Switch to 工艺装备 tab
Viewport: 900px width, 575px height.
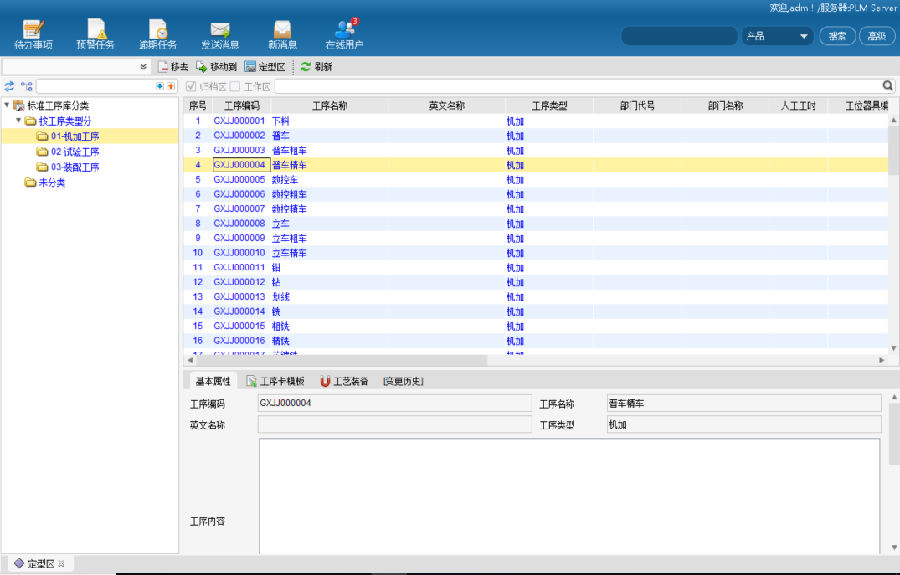(x=344, y=381)
